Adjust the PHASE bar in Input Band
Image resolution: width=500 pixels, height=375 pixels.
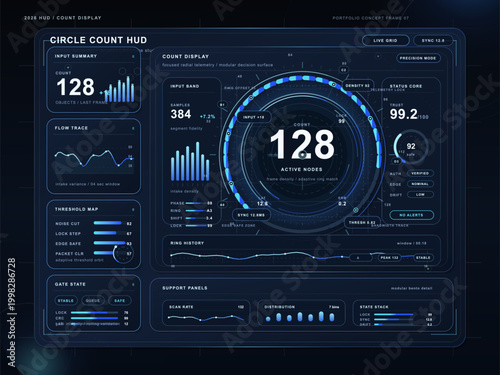[196, 203]
